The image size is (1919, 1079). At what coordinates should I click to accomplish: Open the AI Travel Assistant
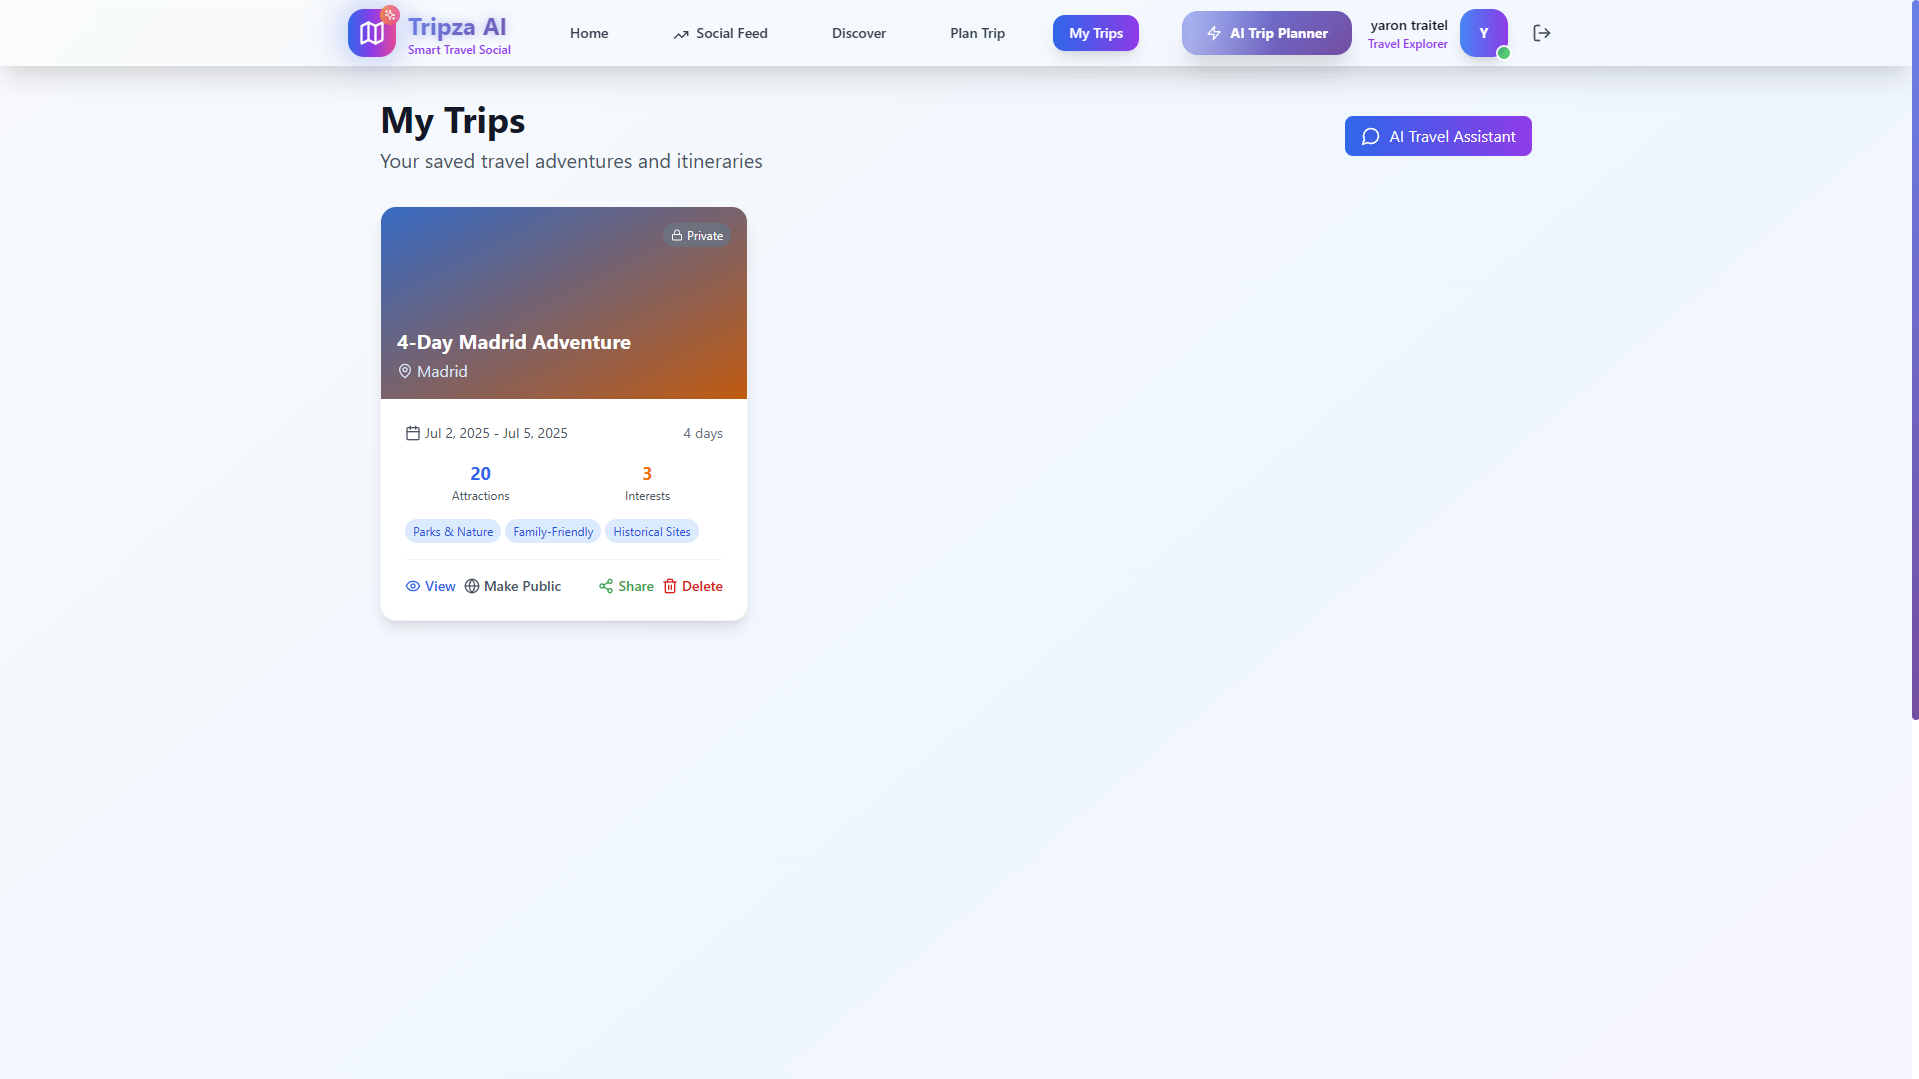pos(1438,136)
